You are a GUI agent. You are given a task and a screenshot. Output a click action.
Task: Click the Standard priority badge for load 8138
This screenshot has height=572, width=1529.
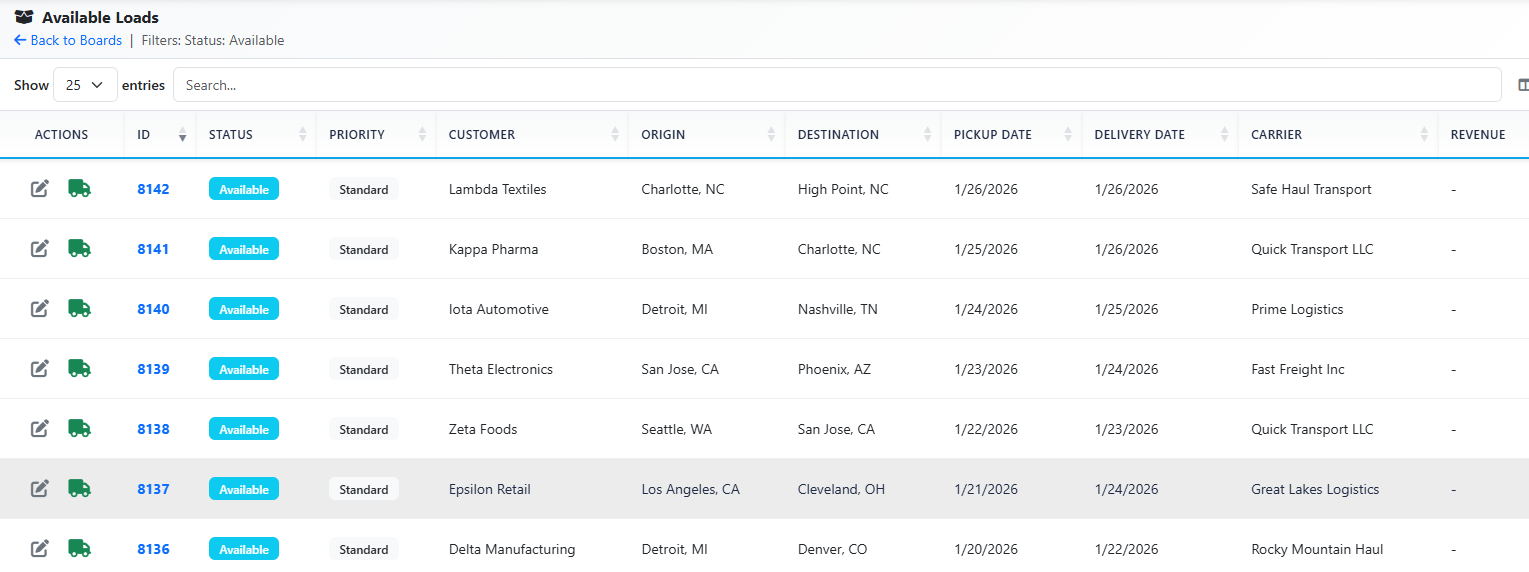click(364, 429)
